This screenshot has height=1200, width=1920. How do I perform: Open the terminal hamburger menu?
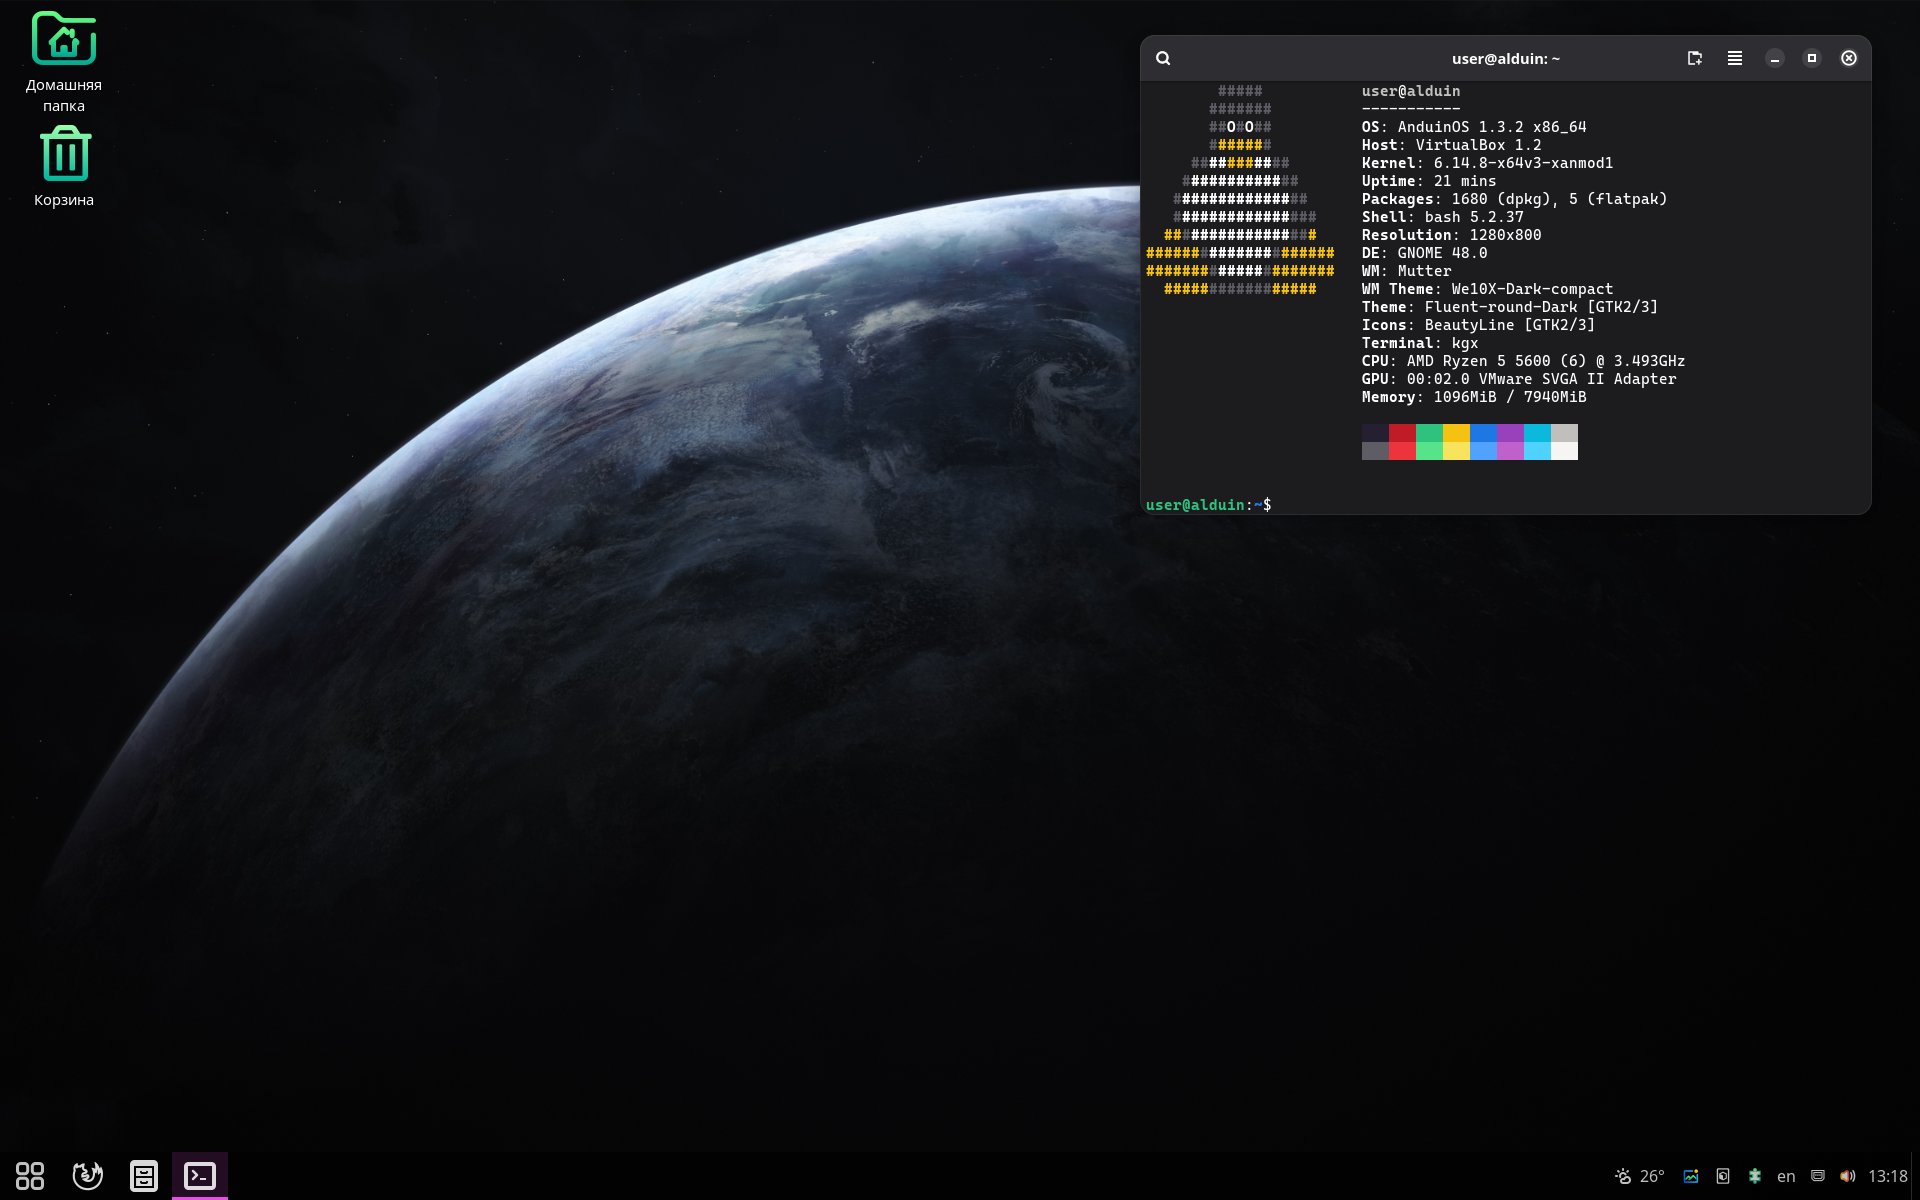tap(1735, 58)
